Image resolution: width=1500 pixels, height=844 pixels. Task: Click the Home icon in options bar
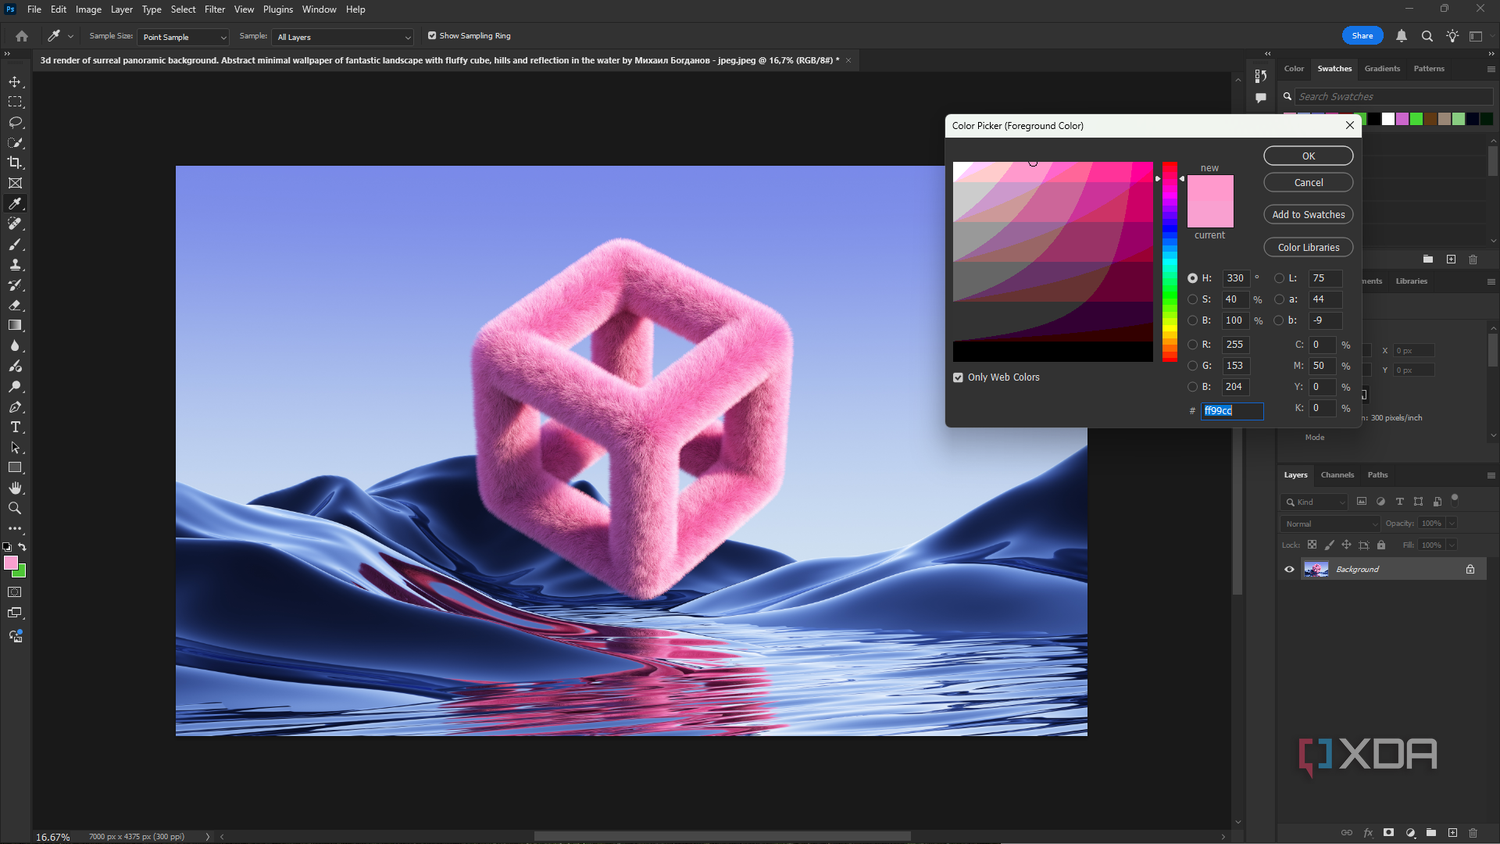(21, 36)
